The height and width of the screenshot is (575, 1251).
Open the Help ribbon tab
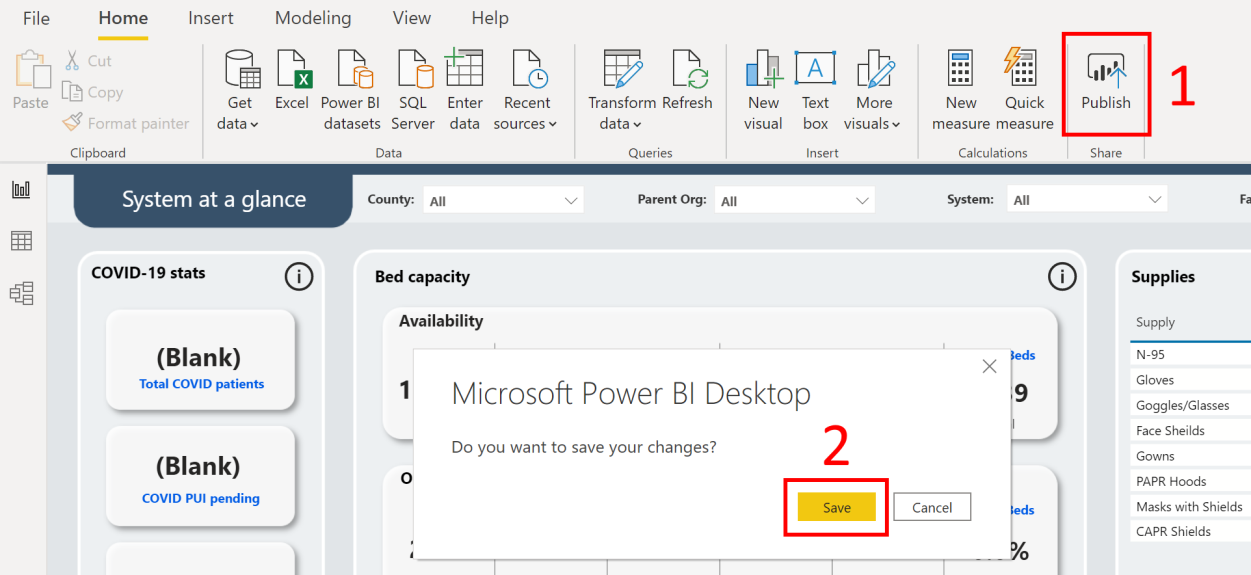pos(490,18)
